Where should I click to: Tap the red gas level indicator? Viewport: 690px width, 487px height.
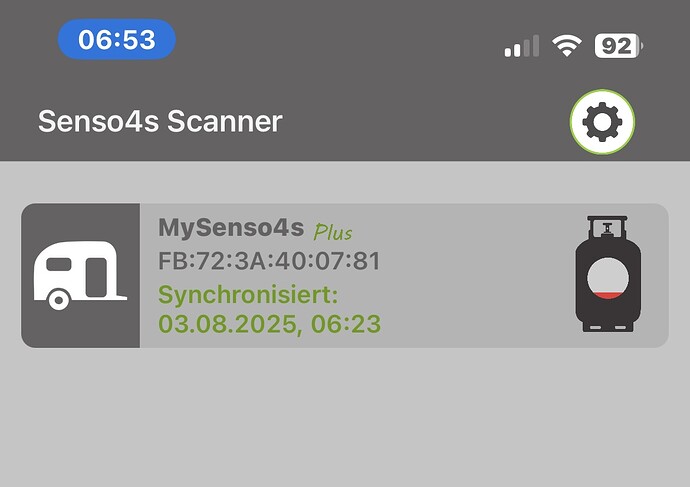pos(608,294)
